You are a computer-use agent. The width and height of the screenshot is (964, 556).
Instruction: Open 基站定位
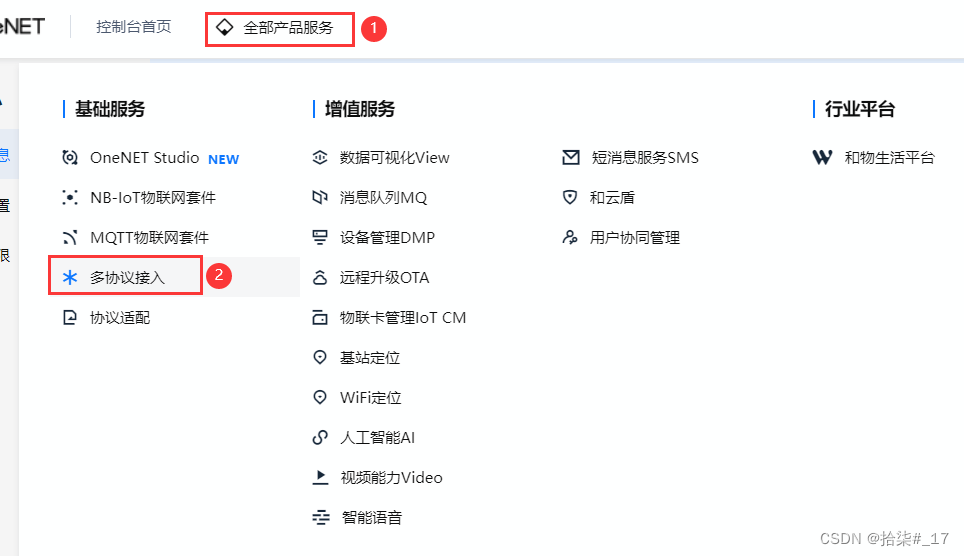(x=370, y=357)
